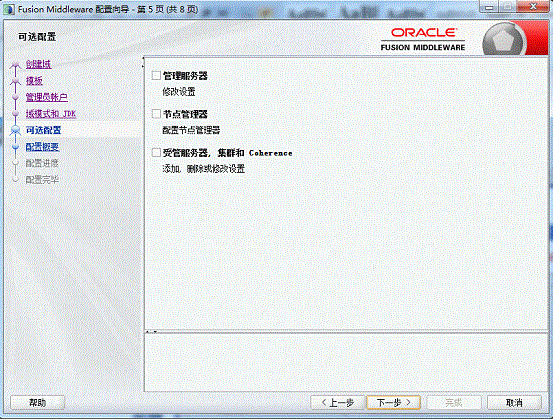Click the title bar application icon
554x419 pixels.
tap(10, 9)
